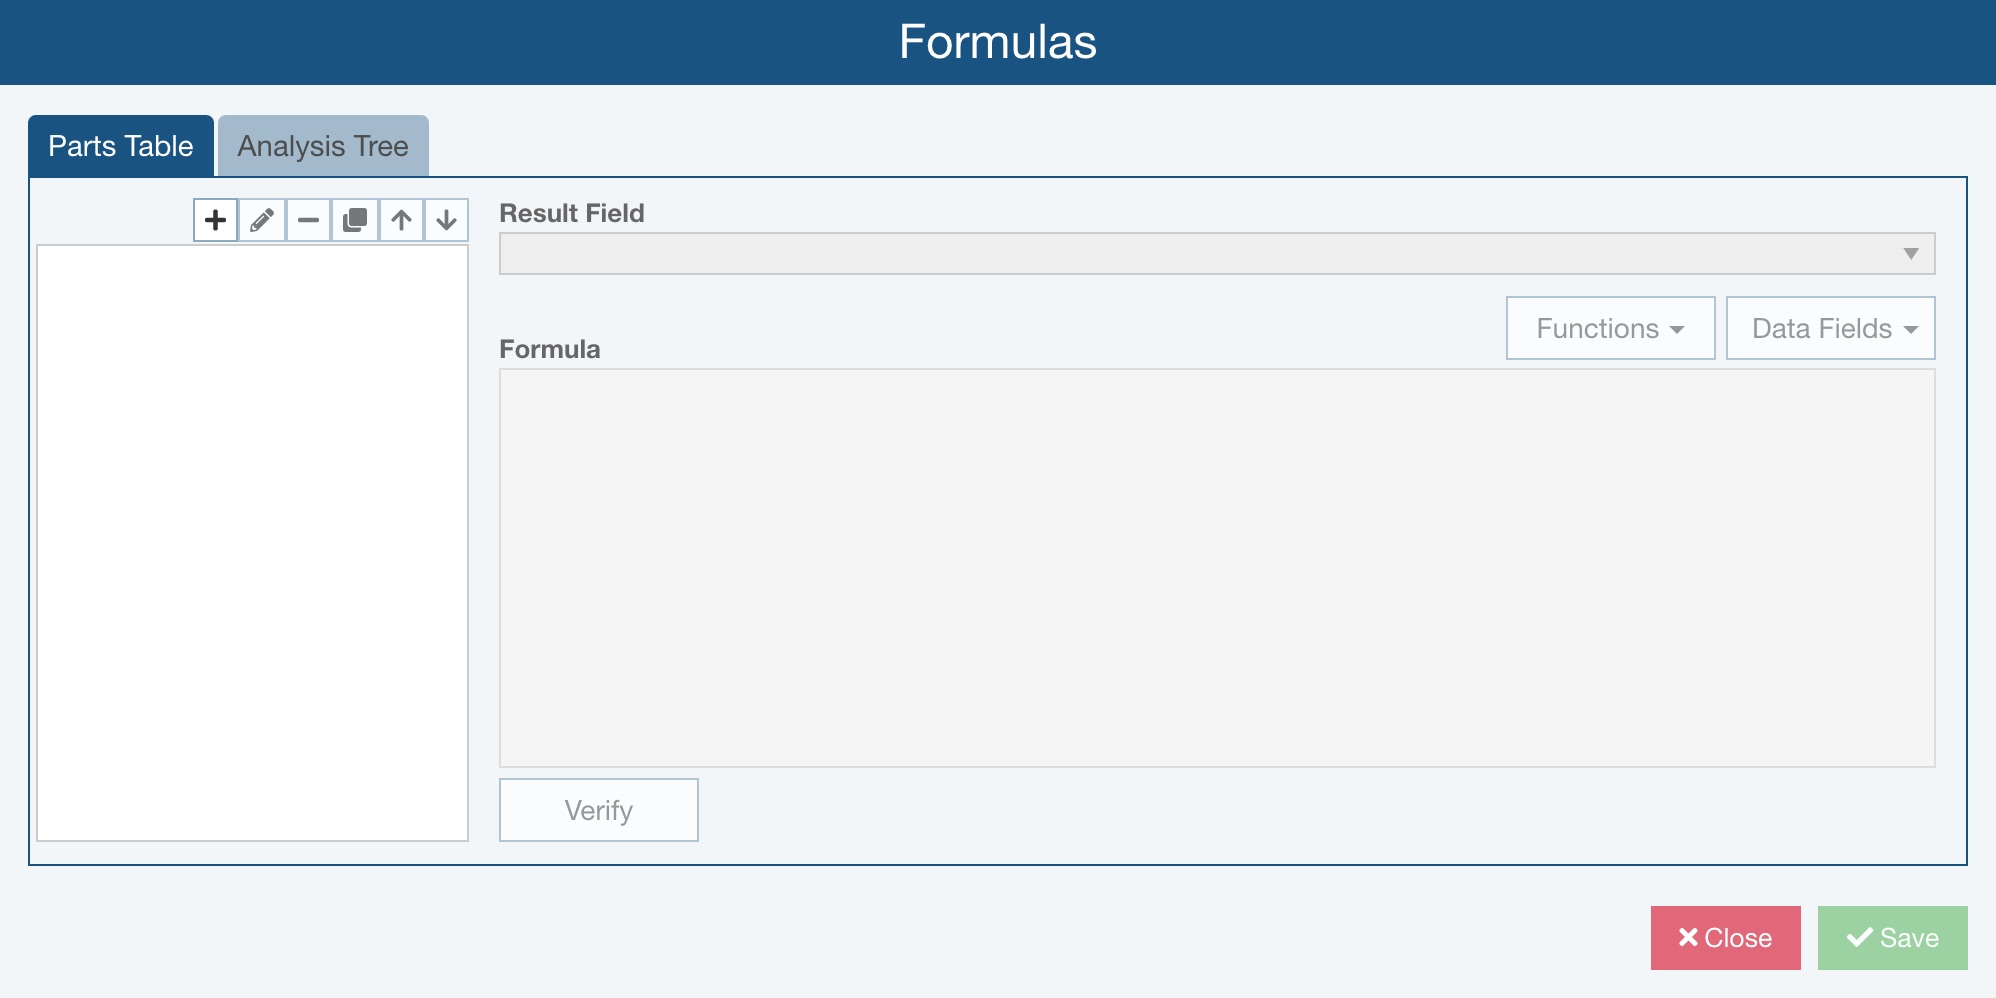Click the red Close button

pyautogui.click(x=1725, y=938)
